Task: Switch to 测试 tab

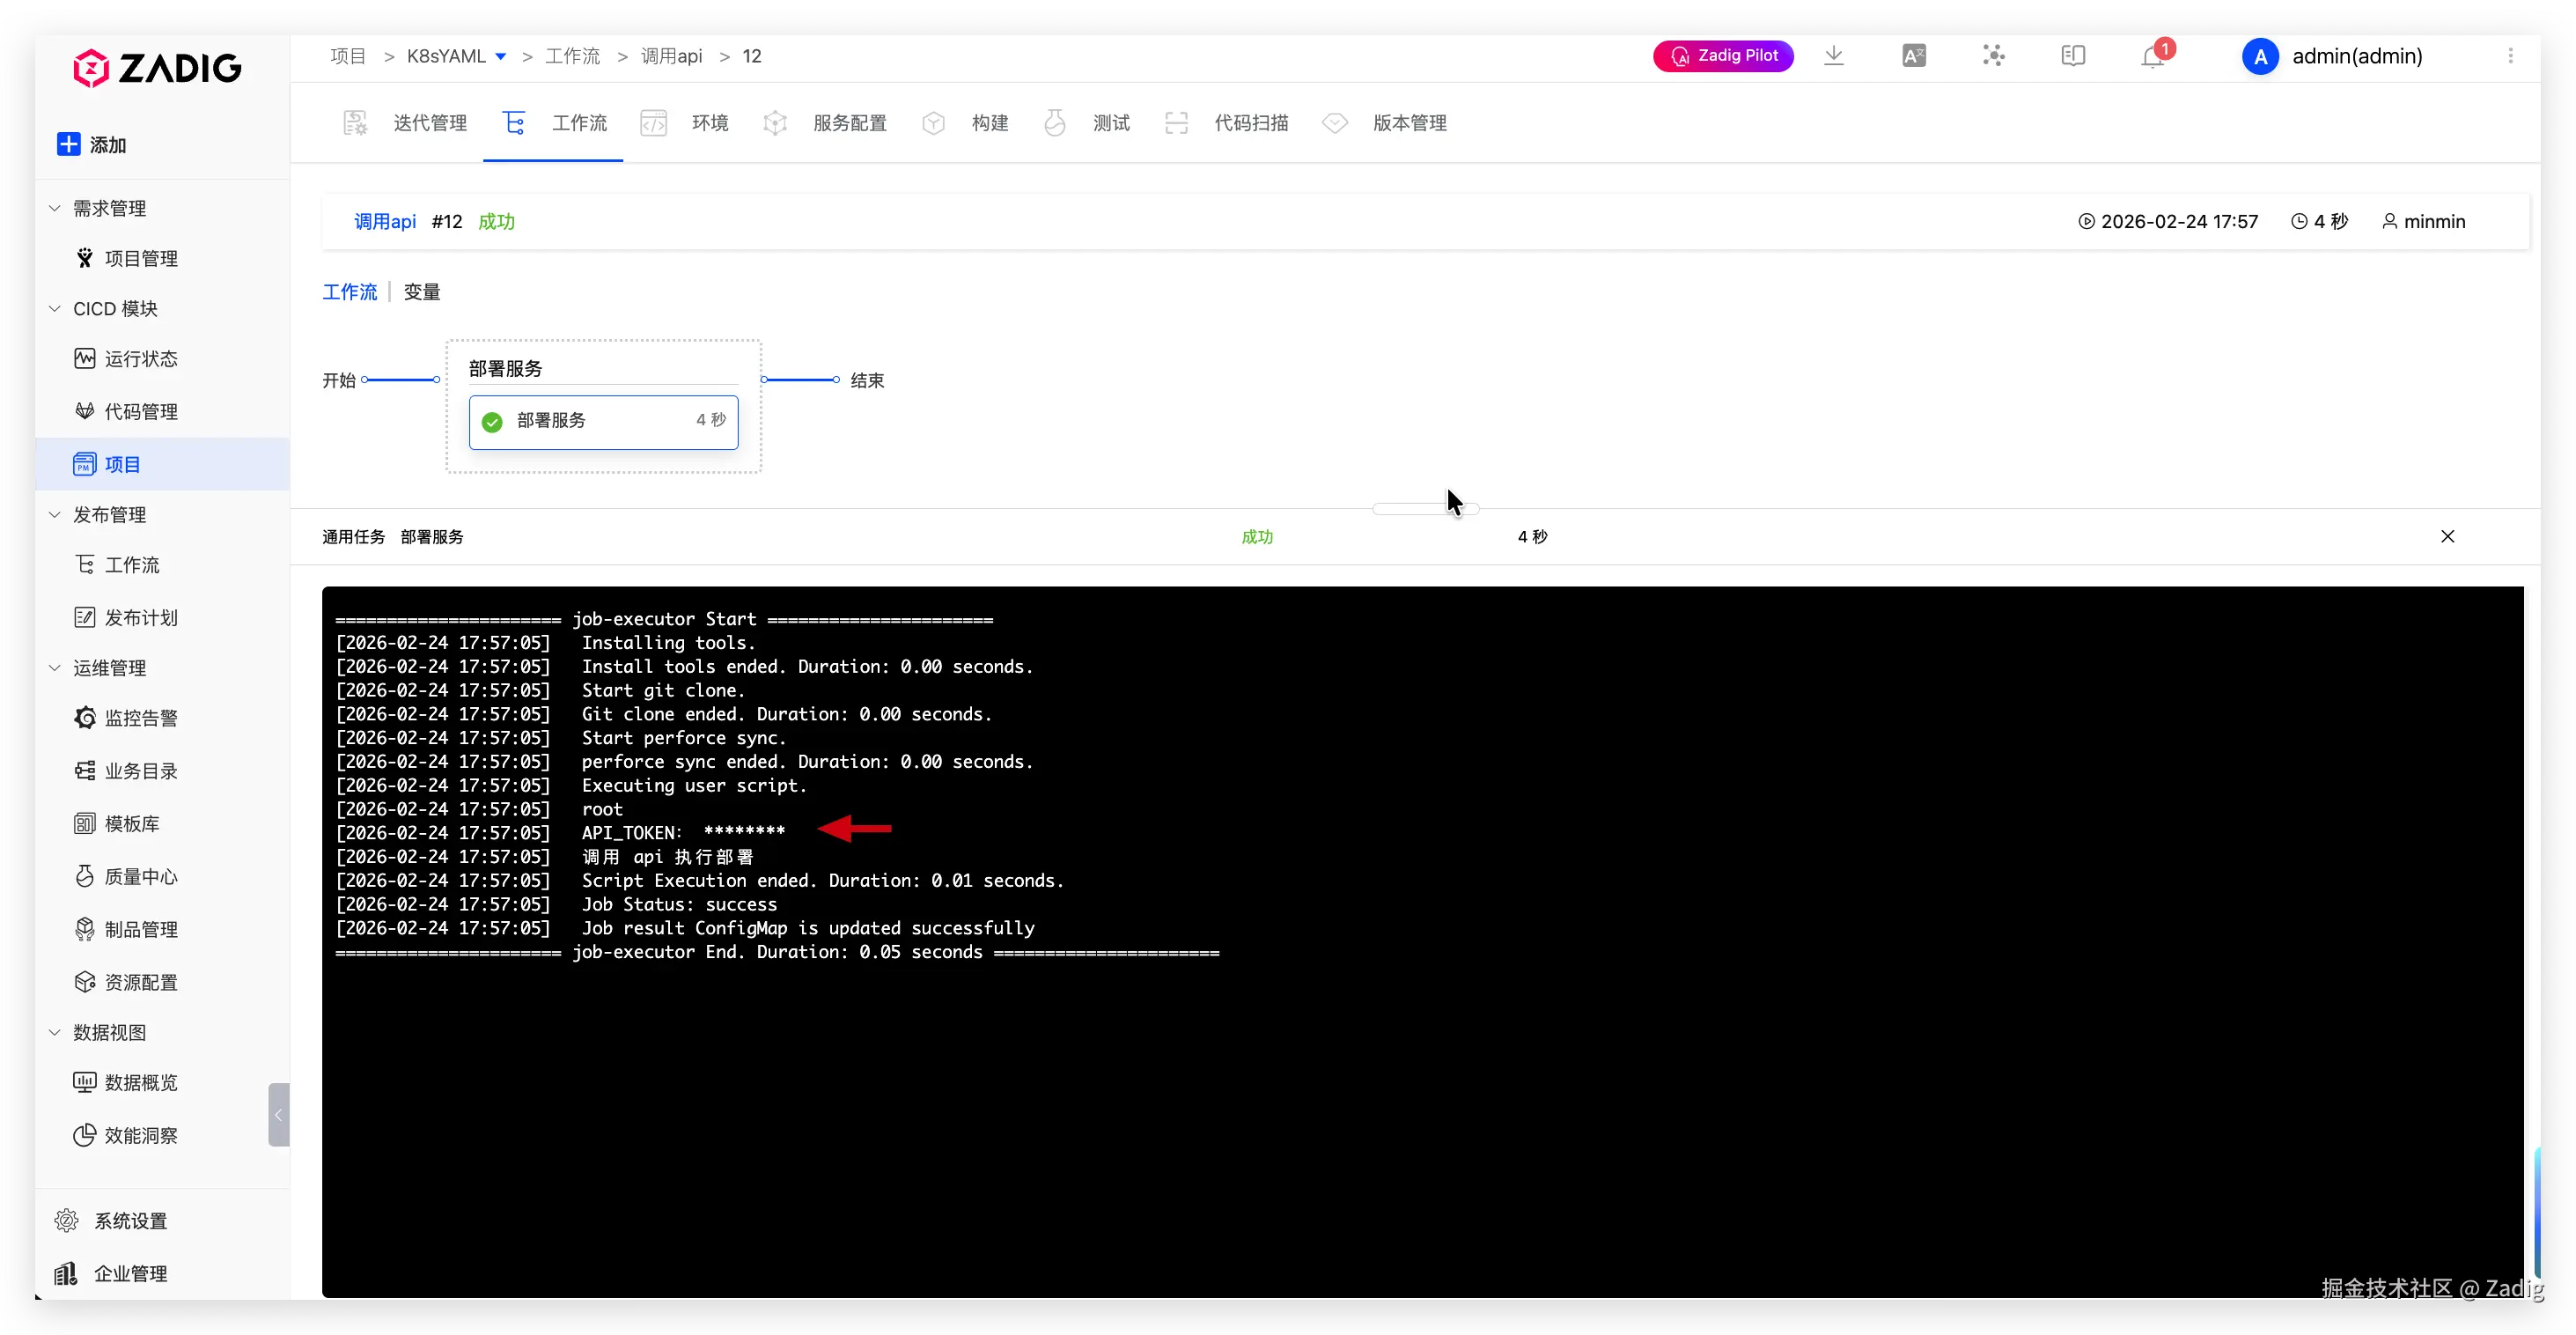Action: [x=1086, y=123]
